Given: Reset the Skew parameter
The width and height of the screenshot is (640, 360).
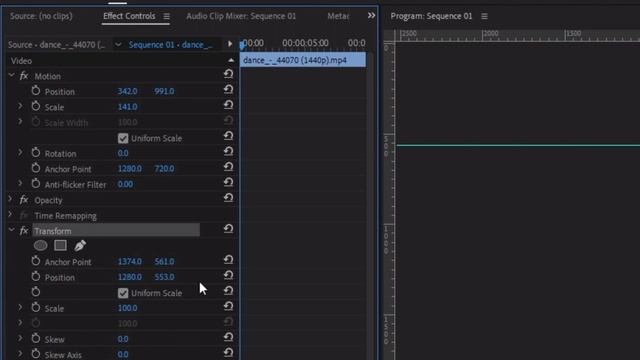Looking at the screenshot, I should point(229,338).
